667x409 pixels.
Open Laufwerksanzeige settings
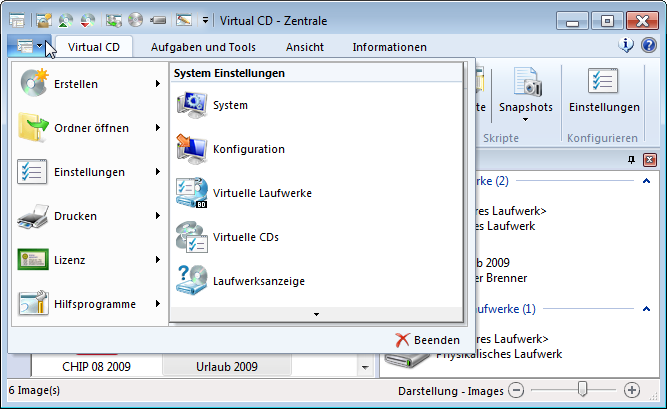pos(316,281)
